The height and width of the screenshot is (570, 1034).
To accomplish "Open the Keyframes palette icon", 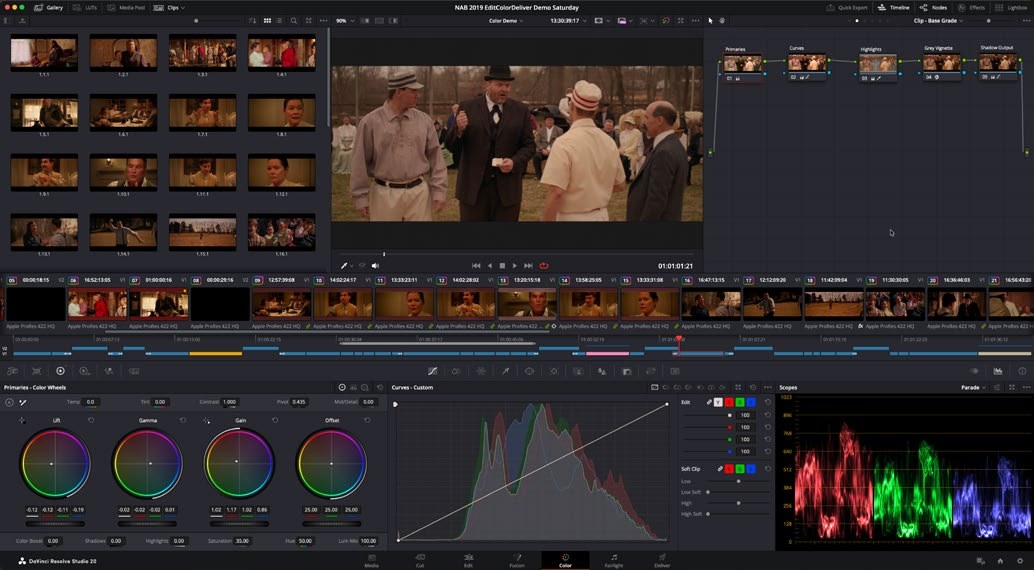I will 974,371.
